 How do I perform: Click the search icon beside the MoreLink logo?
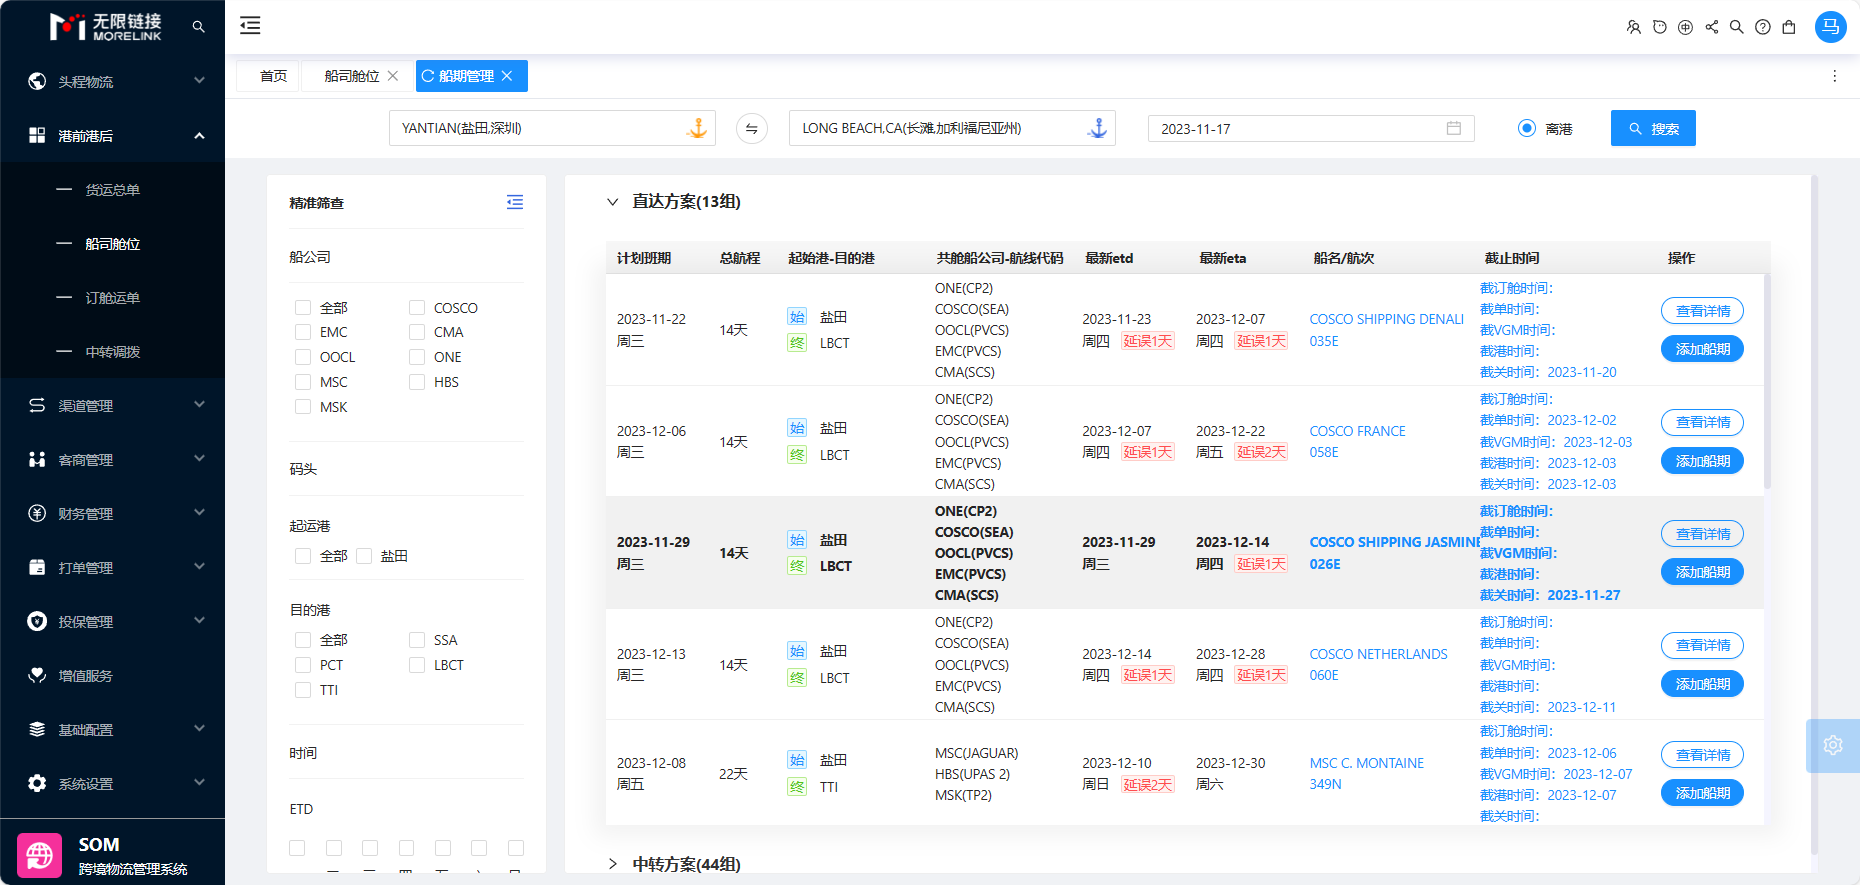(198, 27)
